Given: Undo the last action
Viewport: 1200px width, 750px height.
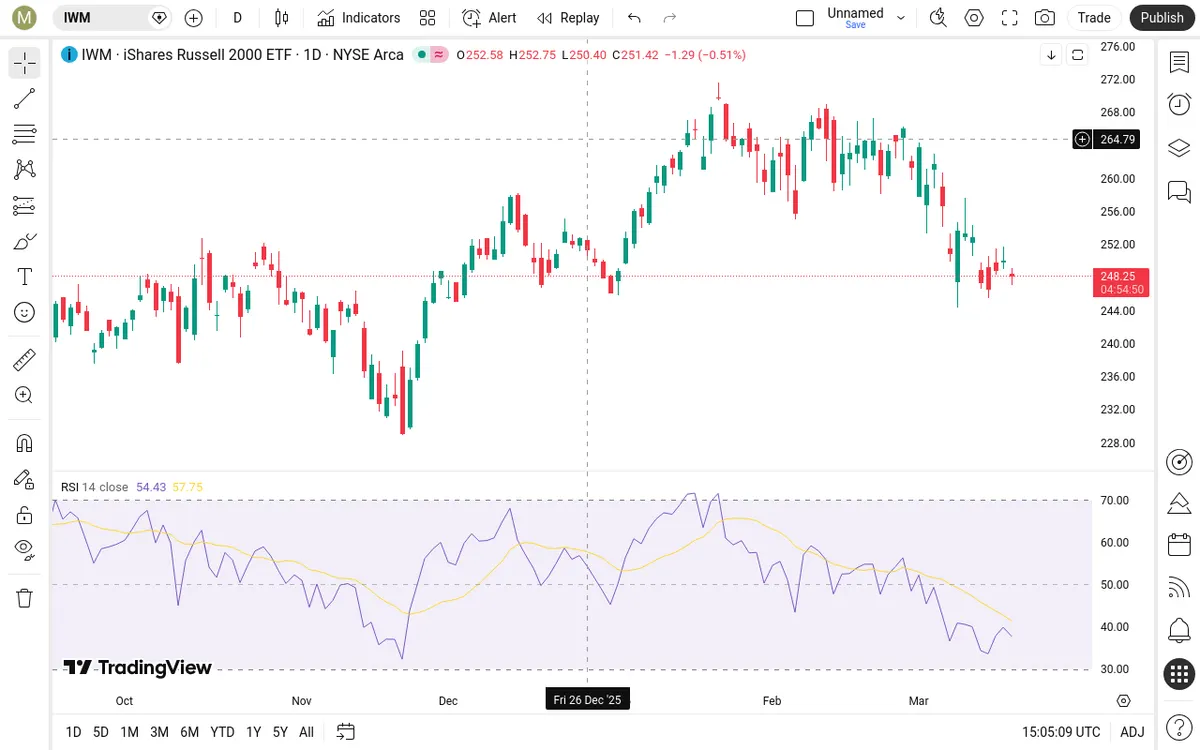Looking at the screenshot, I should click(x=634, y=18).
